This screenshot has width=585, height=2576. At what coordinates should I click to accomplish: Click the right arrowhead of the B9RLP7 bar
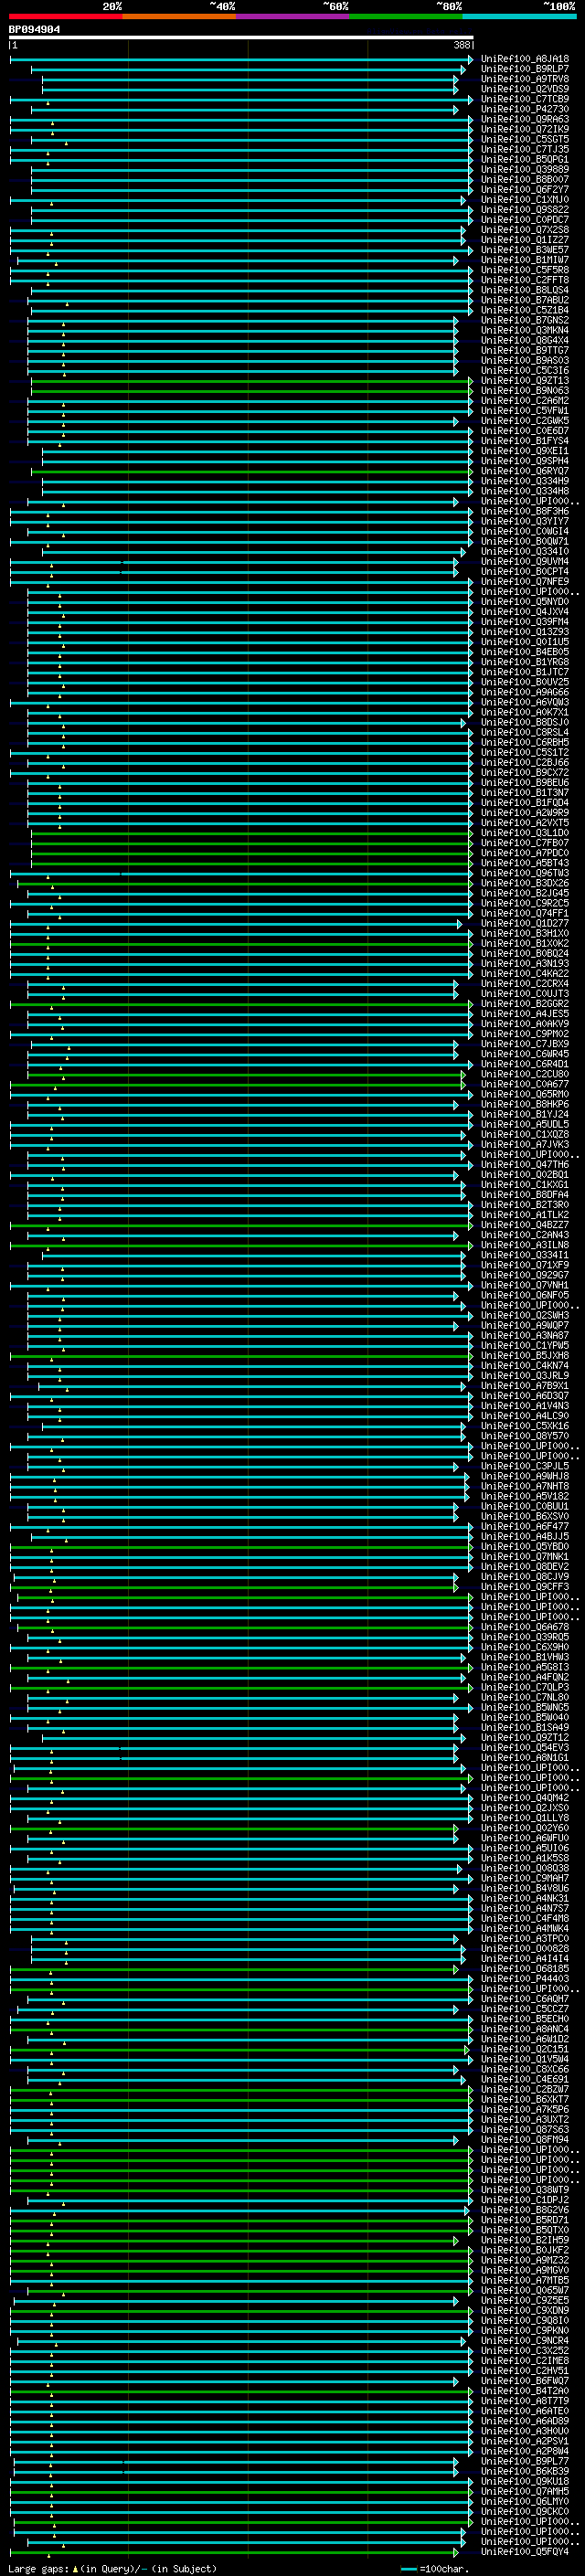[463, 69]
